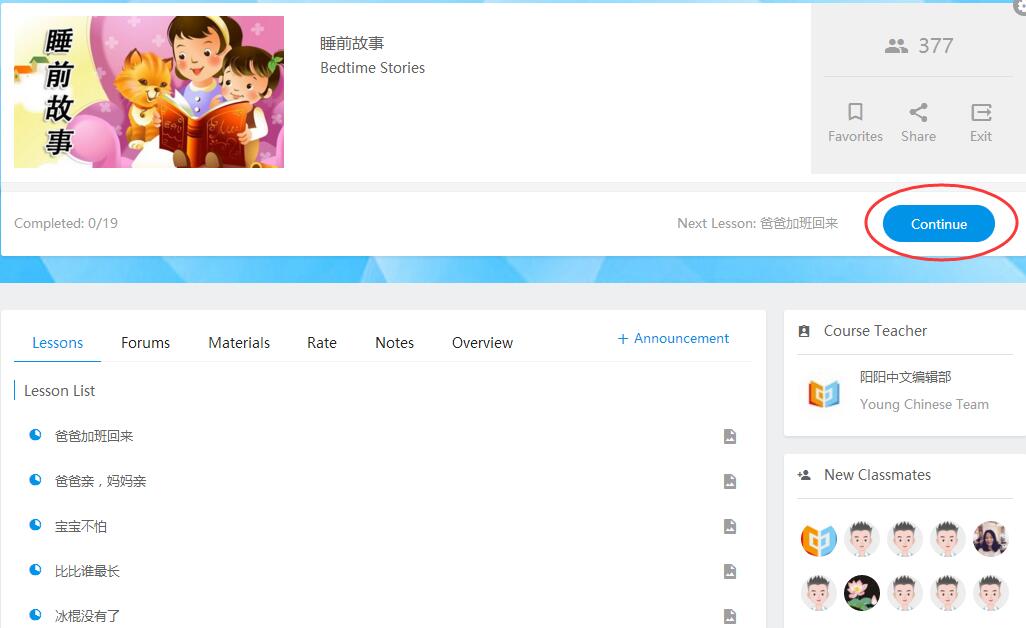Click the Young Chinese Team book logo
This screenshot has width=1026, height=628.
824,393
